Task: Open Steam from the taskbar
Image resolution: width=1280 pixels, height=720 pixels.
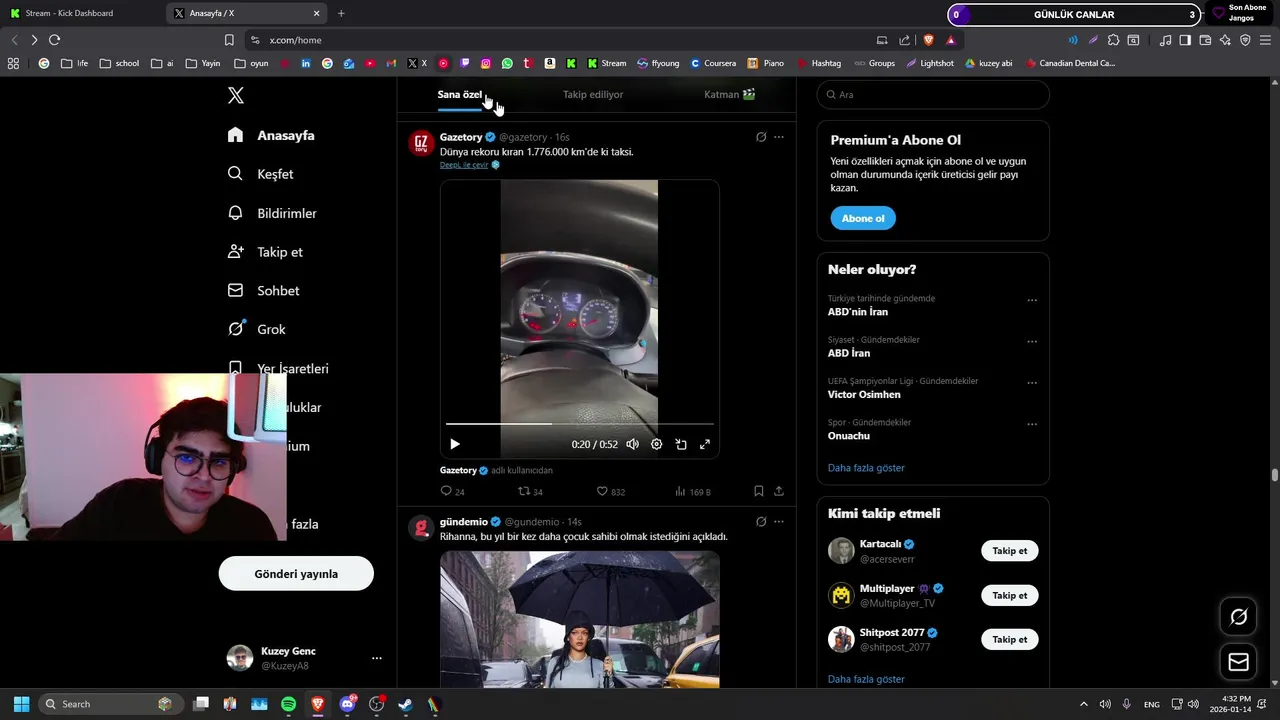Action: [405, 704]
